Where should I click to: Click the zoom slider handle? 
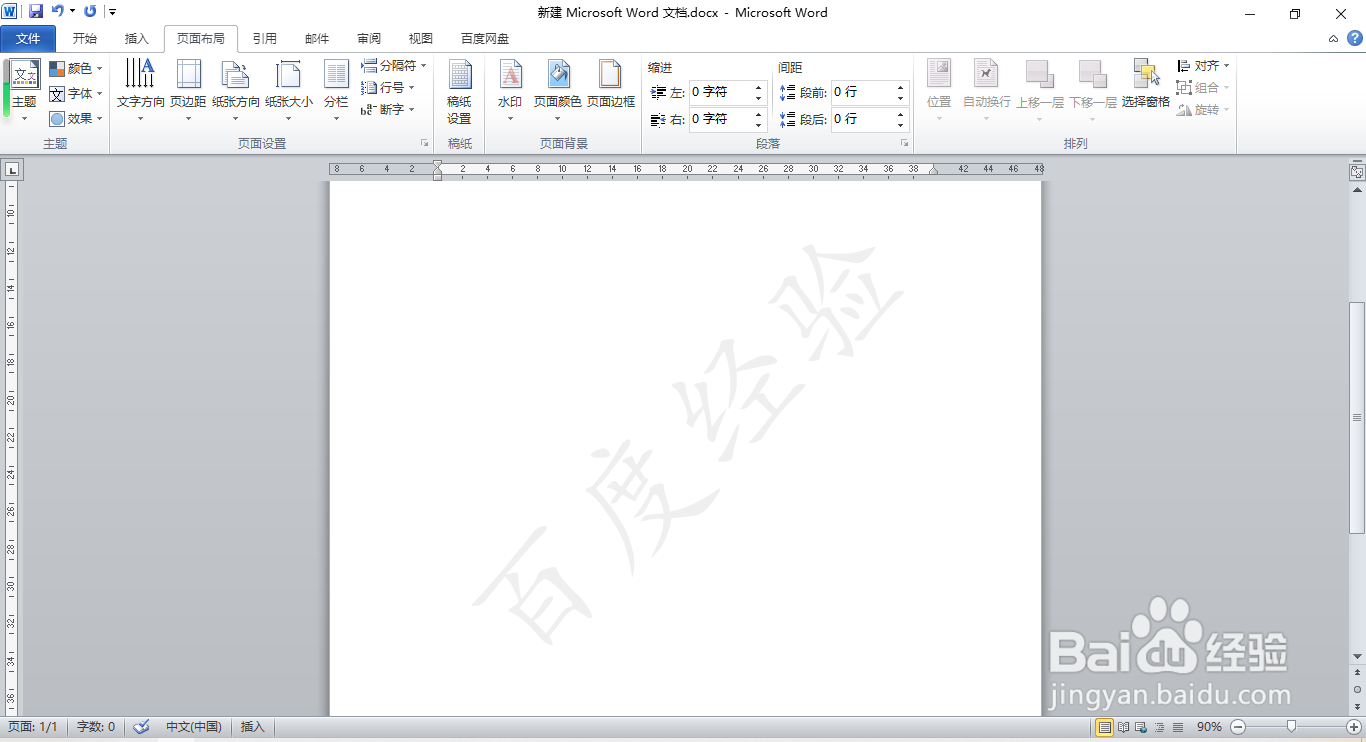(x=1292, y=727)
